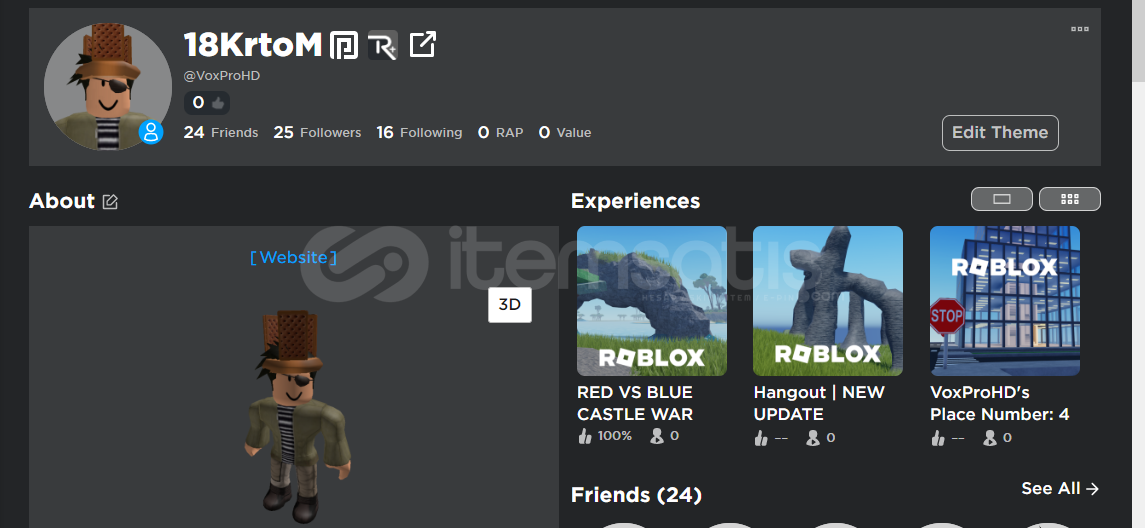Click the 100% like rating under Castle War
Image resolution: width=1145 pixels, height=528 pixels.
(605, 436)
